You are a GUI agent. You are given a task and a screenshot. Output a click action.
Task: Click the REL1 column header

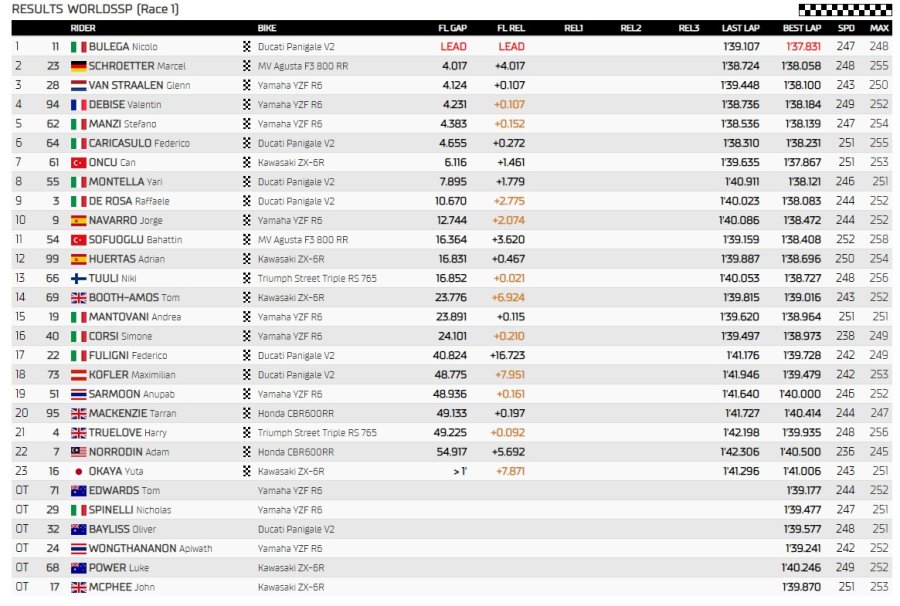tap(573, 28)
